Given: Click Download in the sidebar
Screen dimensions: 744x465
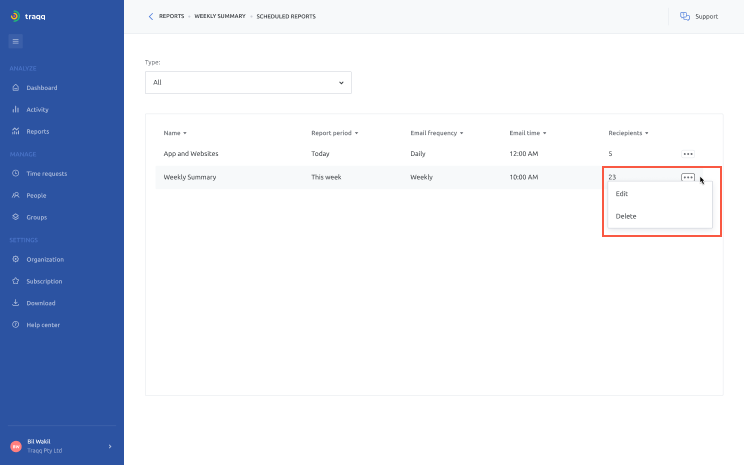Looking at the screenshot, I should point(40,303).
